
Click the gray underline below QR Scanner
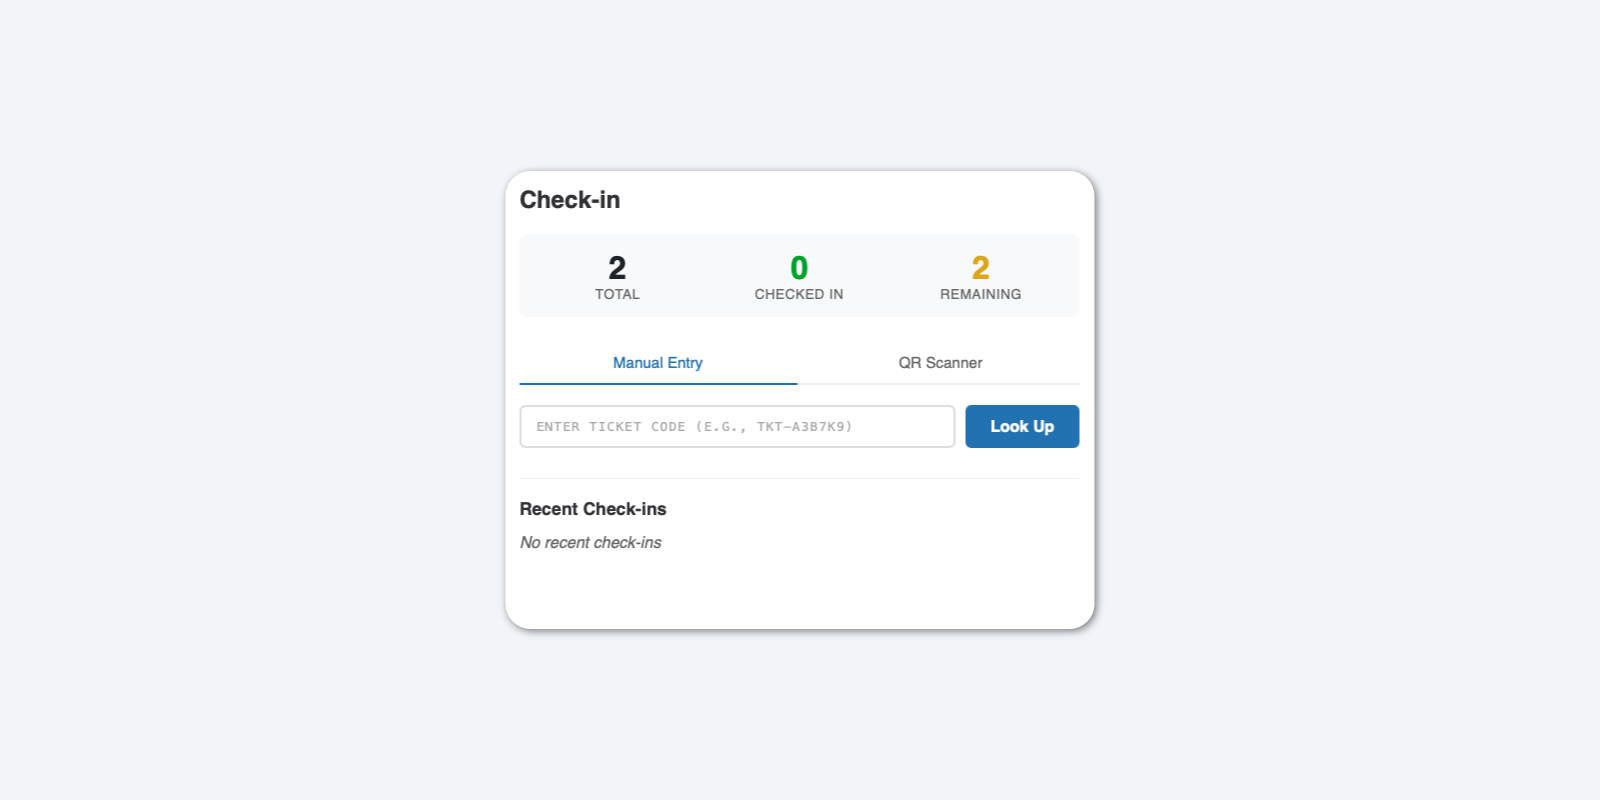click(x=940, y=384)
